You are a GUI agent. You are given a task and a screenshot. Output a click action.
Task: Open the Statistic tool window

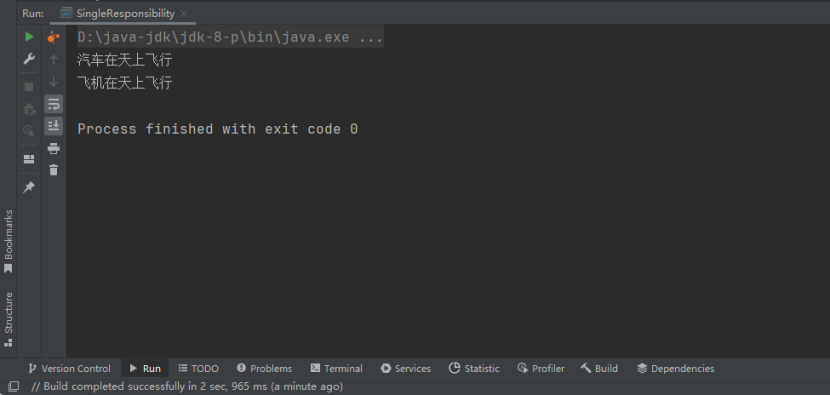(474, 369)
